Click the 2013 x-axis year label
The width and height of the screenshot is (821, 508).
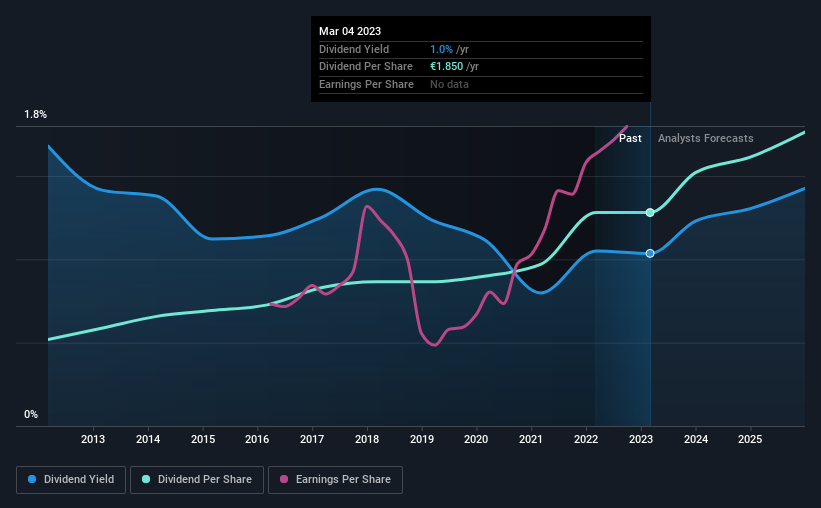point(93,439)
